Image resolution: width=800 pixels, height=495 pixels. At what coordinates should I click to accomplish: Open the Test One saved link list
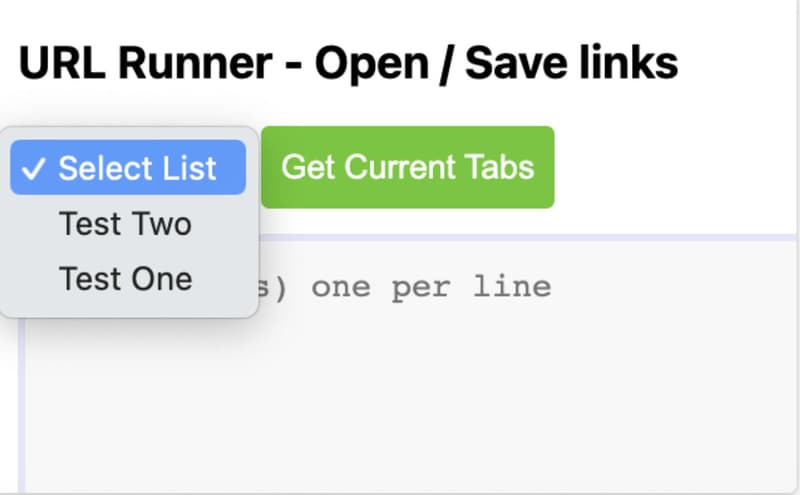tap(125, 277)
